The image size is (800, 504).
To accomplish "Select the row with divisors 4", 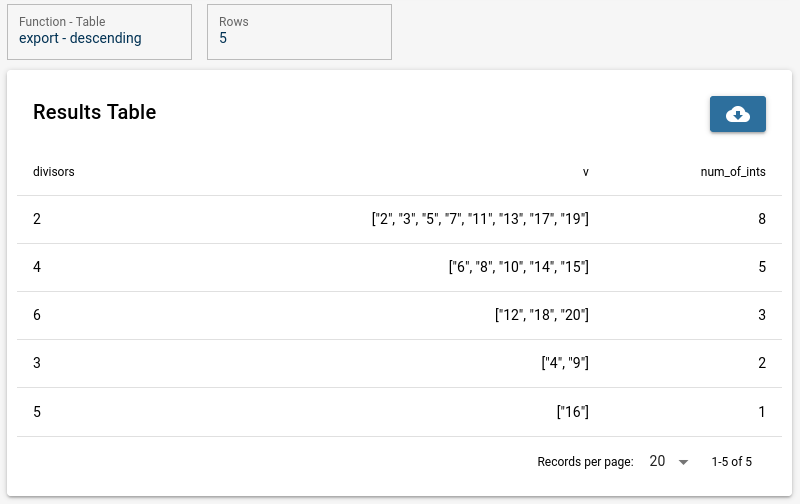I will pos(399,267).
